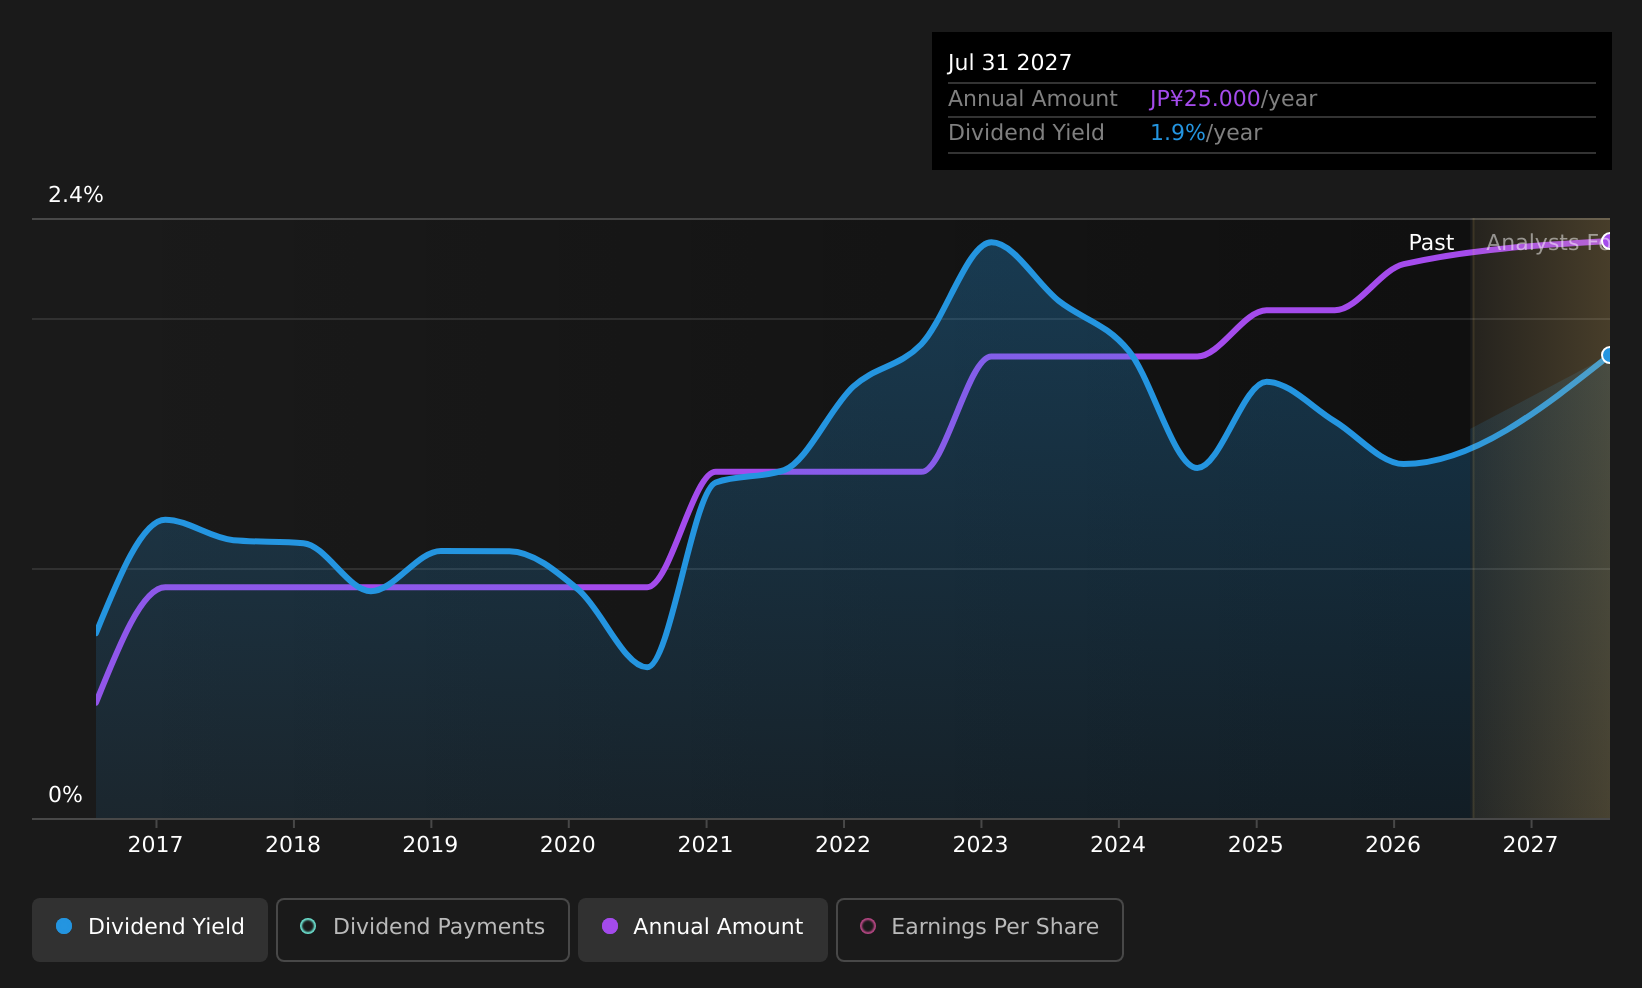Click the 2019 x-axis label

pyautogui.click(x=430, y=845)
